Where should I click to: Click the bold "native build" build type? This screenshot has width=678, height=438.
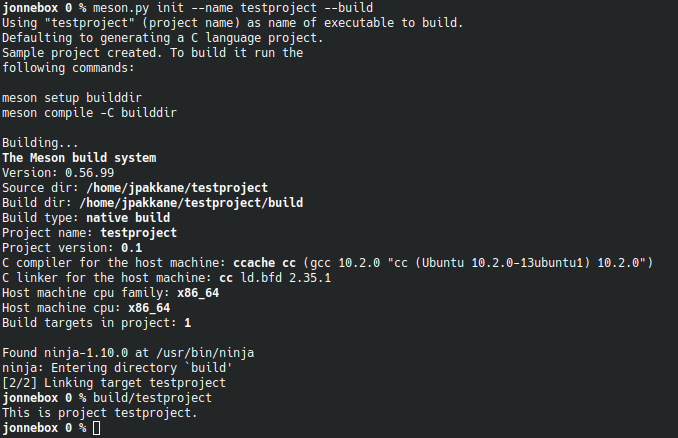point(128,218)
